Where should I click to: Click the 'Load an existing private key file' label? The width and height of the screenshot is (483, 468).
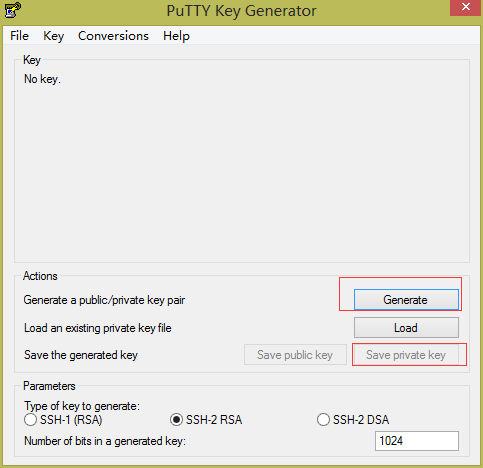click(98, 328)
